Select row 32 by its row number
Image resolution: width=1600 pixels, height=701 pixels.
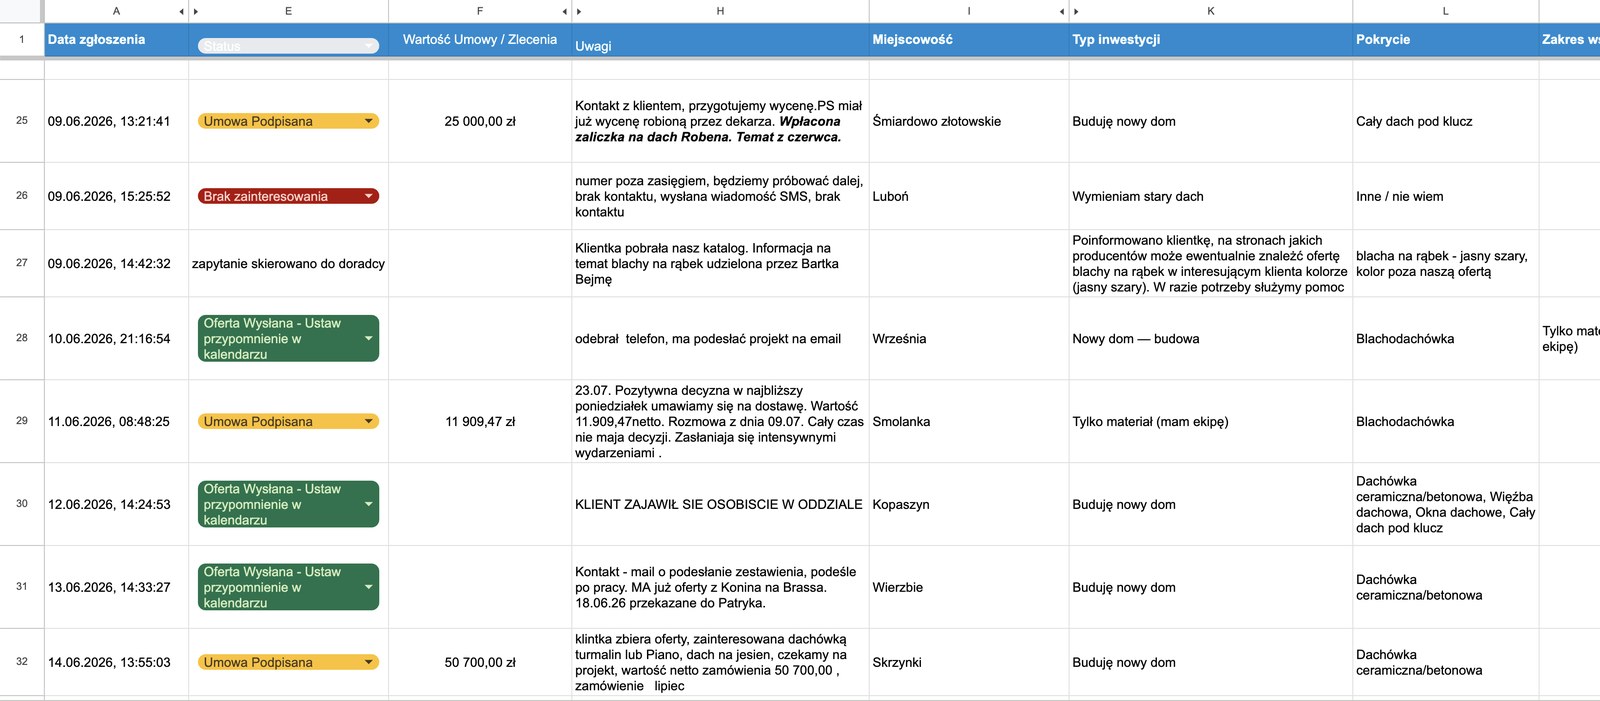22,662
